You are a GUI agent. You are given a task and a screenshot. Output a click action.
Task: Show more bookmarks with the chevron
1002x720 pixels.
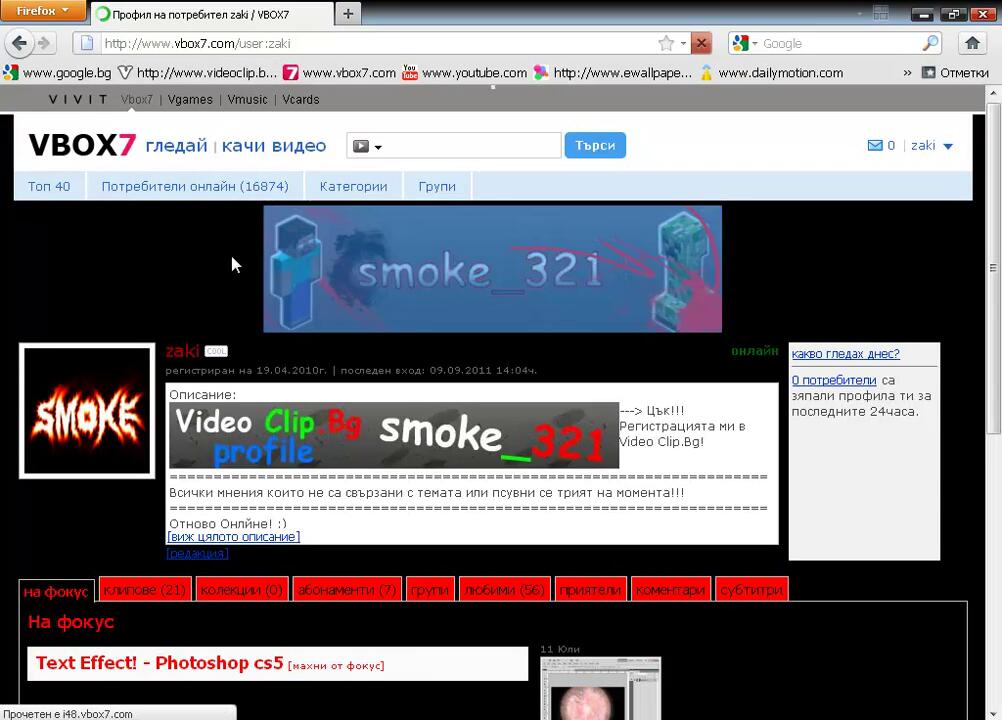tap(907, 73)
